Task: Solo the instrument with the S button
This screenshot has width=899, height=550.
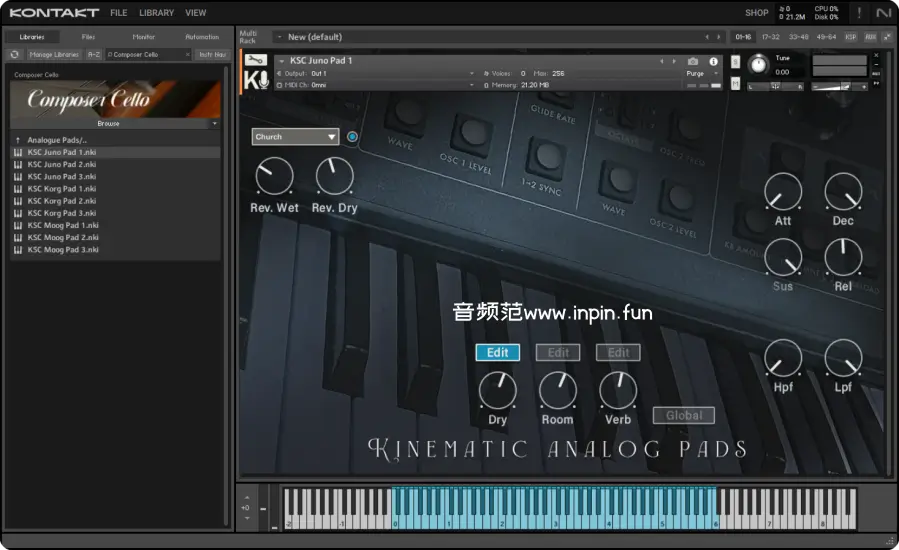Action: [736, 62]
